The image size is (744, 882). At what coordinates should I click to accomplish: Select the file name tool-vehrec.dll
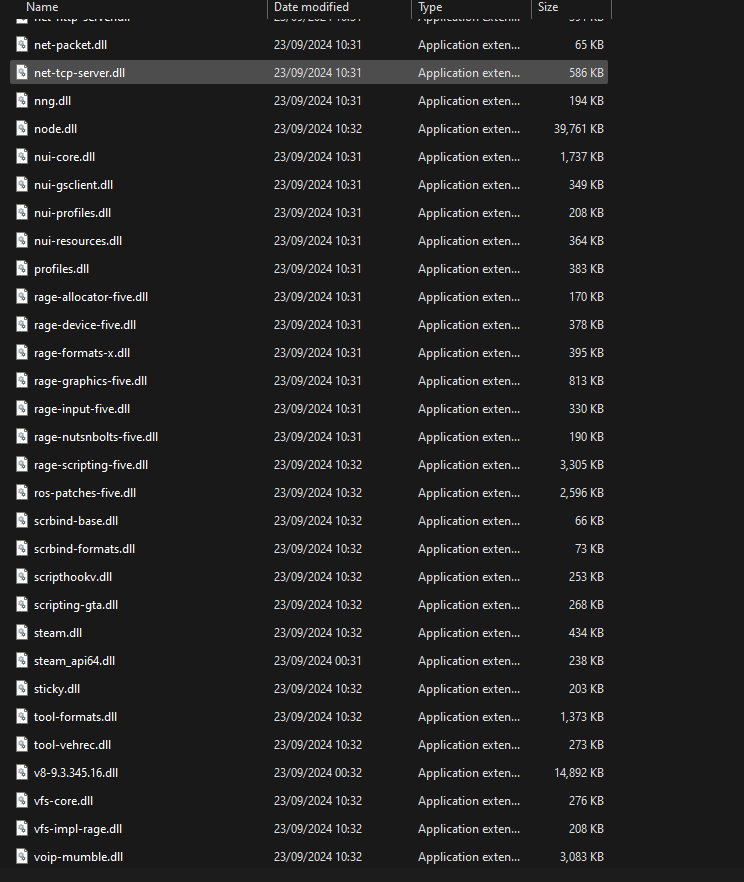point(73,745)
